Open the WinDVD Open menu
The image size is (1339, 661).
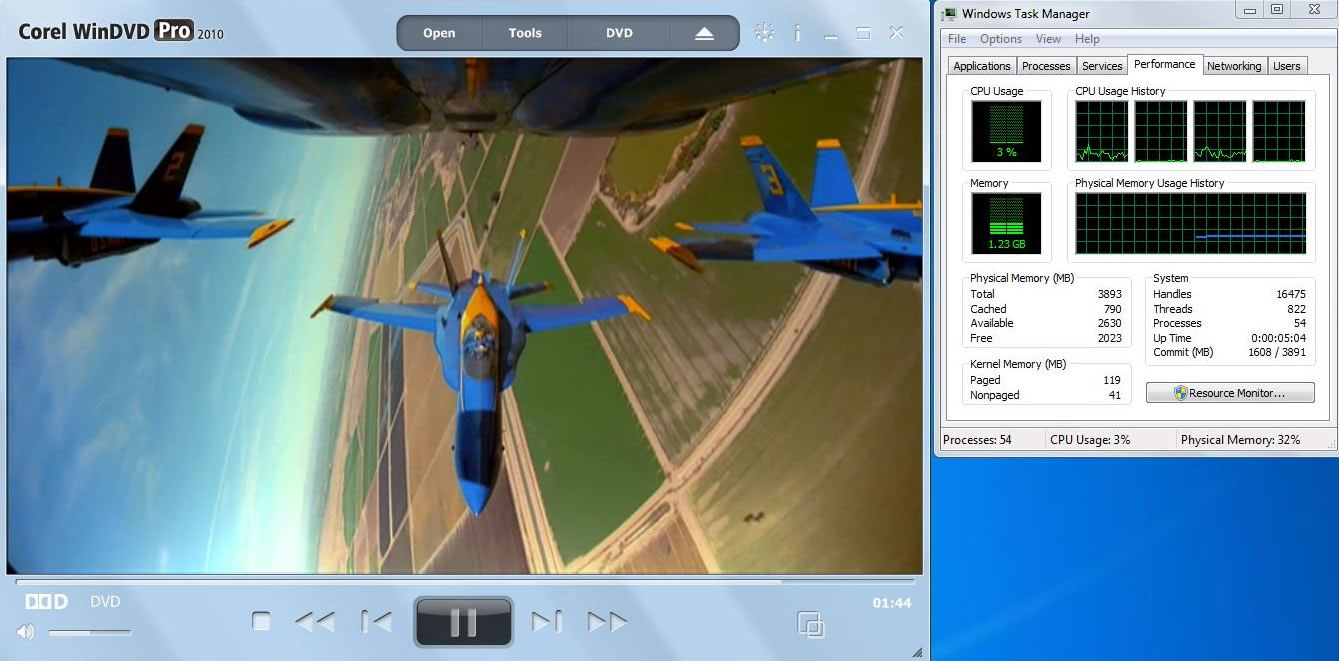click(439, 33)
